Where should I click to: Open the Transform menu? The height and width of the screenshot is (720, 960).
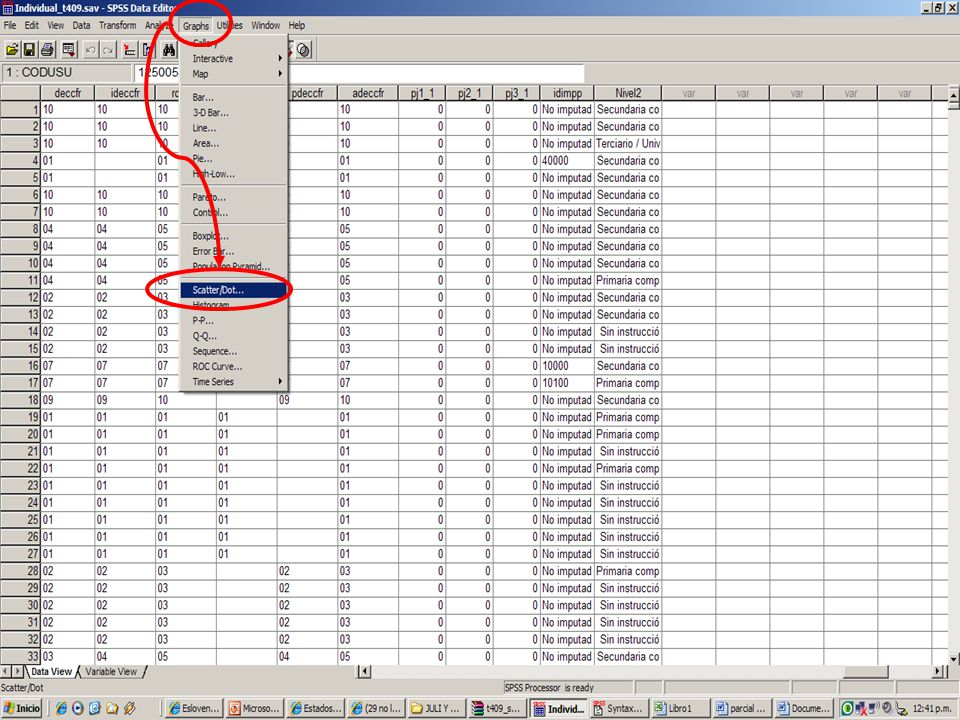click(118, 25)
